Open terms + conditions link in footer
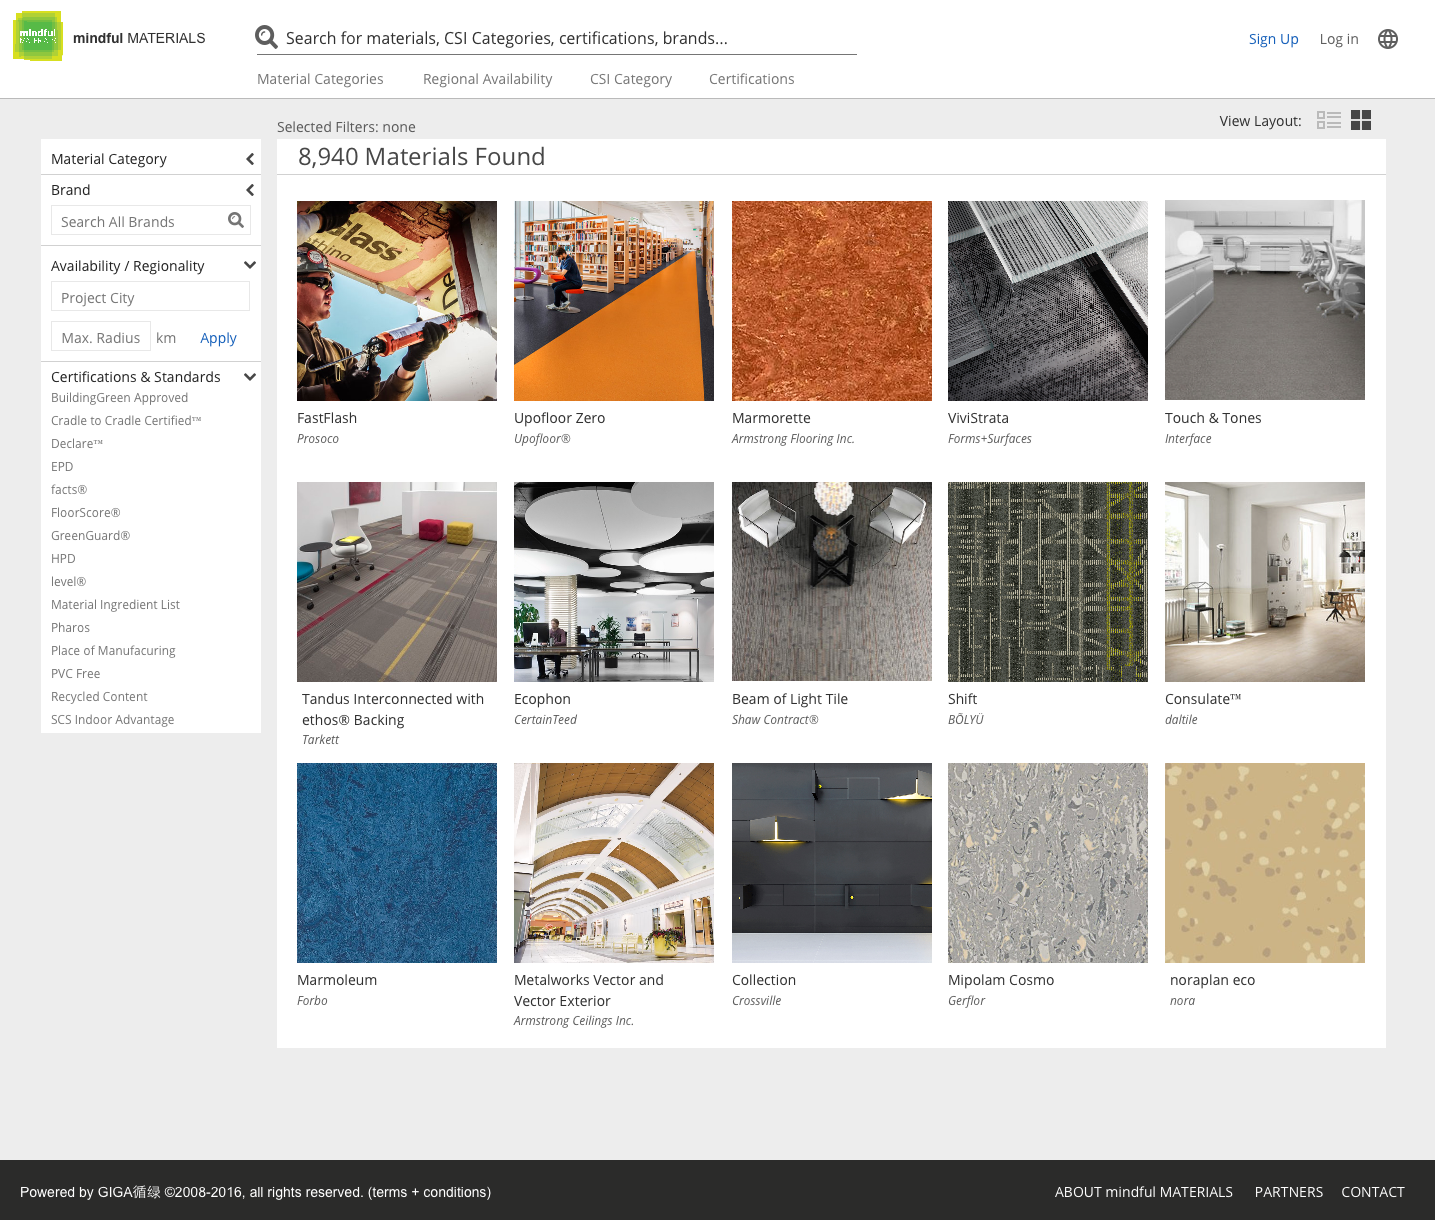This screenshot has height=1220, width=1435. [429, 1192]
